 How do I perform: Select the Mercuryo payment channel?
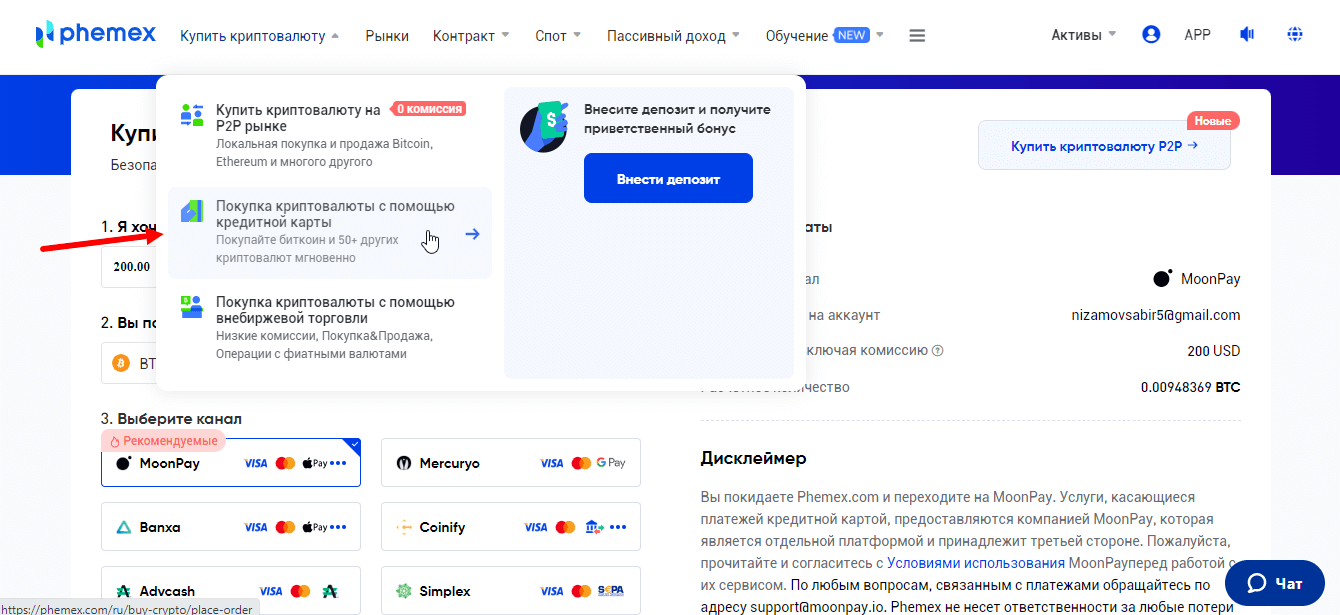[510, 463]
